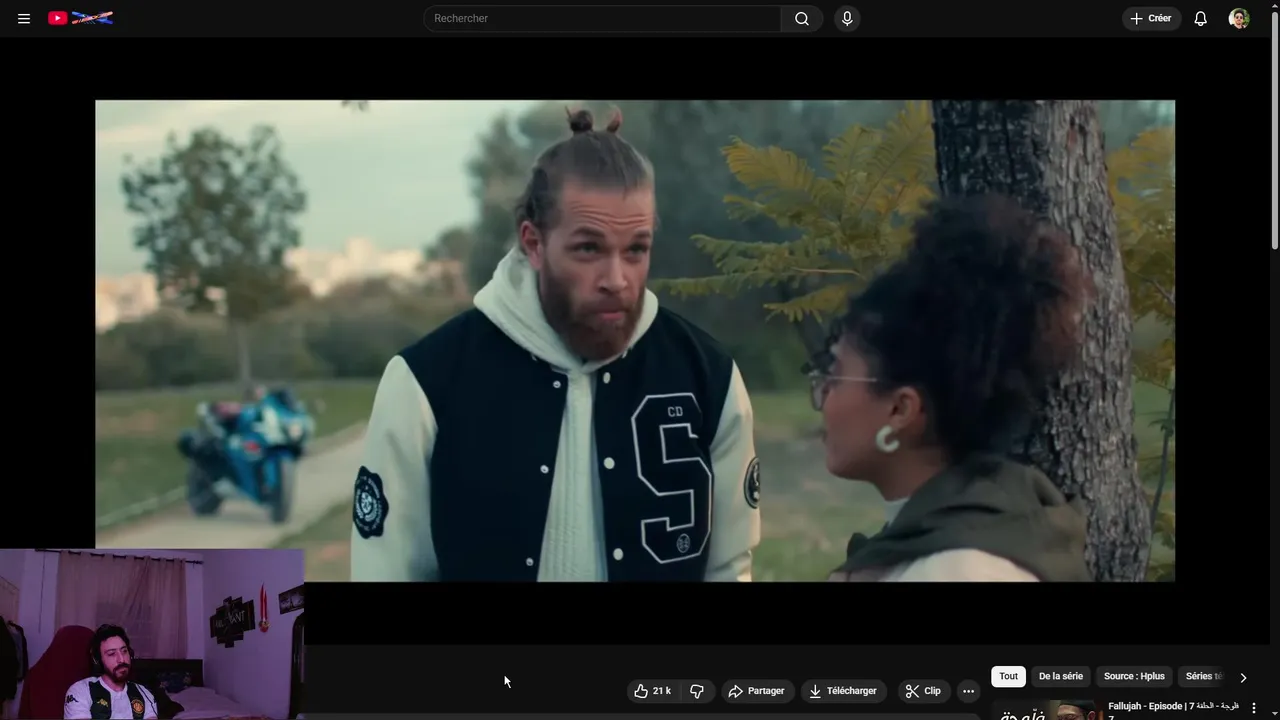Open the Partager share dialog
This screenshot has width=1280, height=720.
tap(756, 691)
